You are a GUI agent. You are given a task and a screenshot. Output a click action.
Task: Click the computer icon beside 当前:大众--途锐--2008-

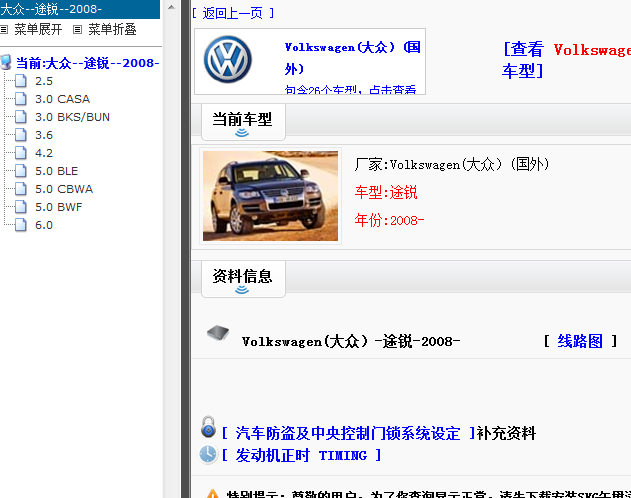[6, 63]
